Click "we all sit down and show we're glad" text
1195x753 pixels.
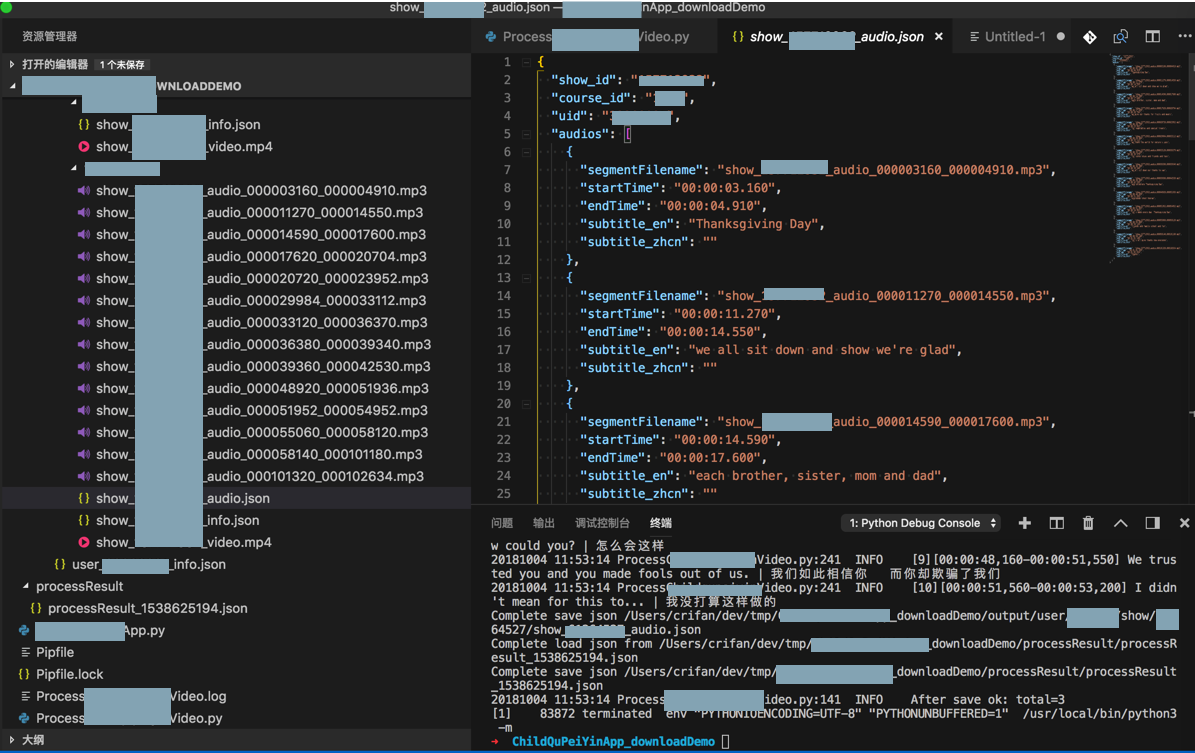[824, 350]
